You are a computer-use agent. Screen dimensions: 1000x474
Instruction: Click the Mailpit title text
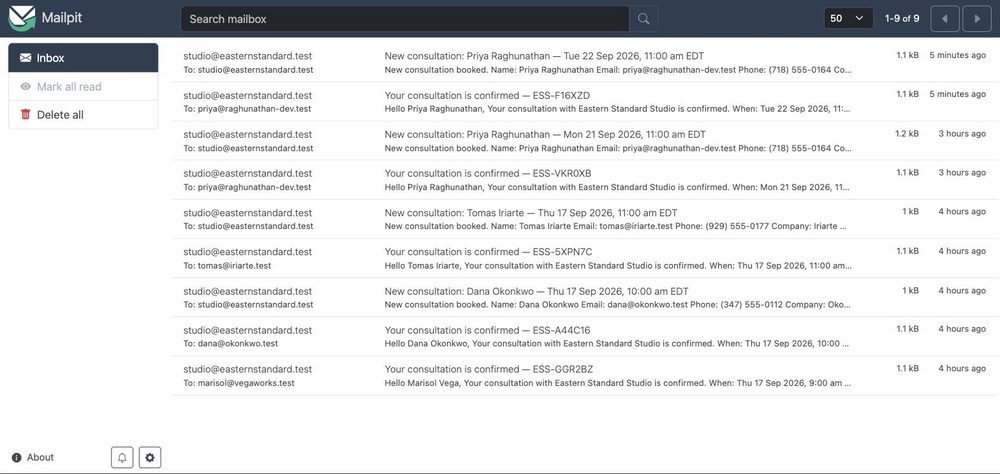pos(62,17)
